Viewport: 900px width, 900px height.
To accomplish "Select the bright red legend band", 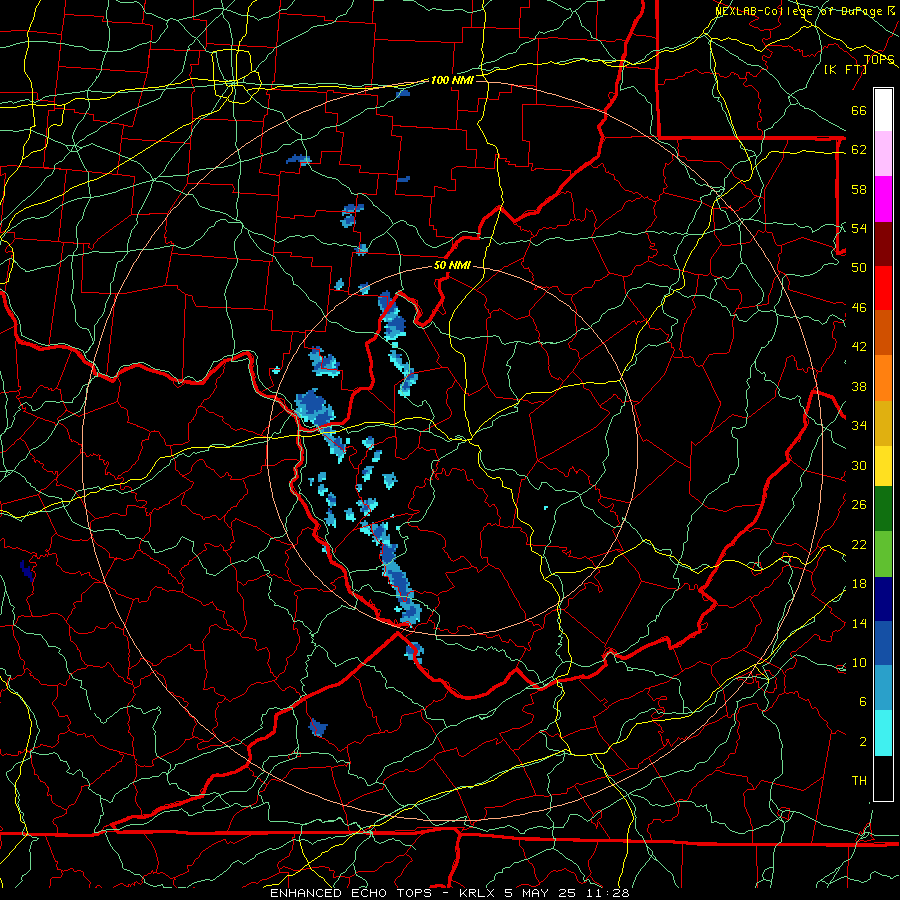I will click(883, 288).
